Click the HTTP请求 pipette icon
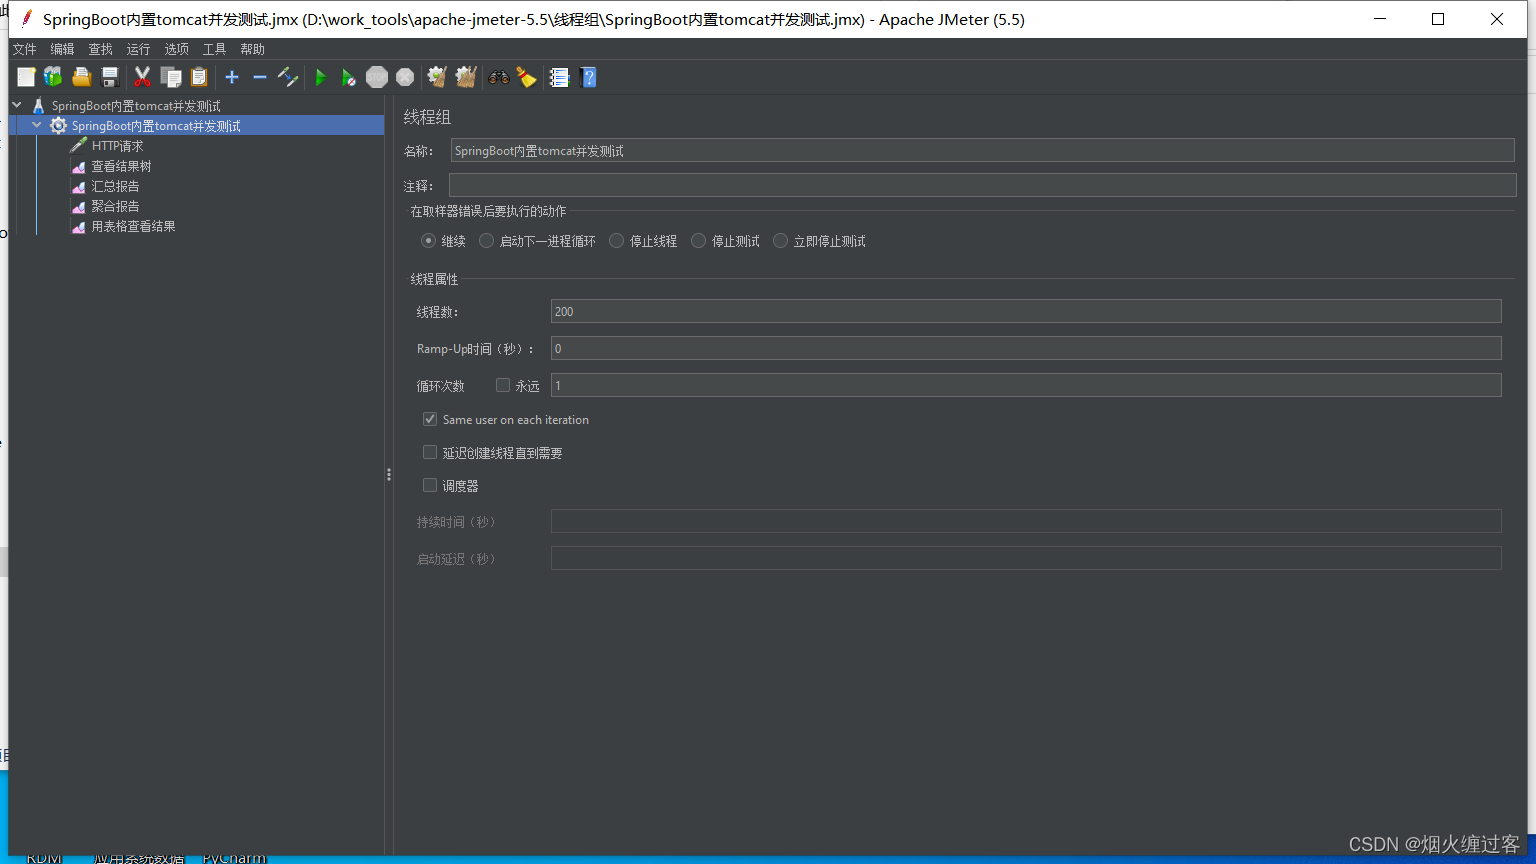1536x864 pixels. coord(79,145)
